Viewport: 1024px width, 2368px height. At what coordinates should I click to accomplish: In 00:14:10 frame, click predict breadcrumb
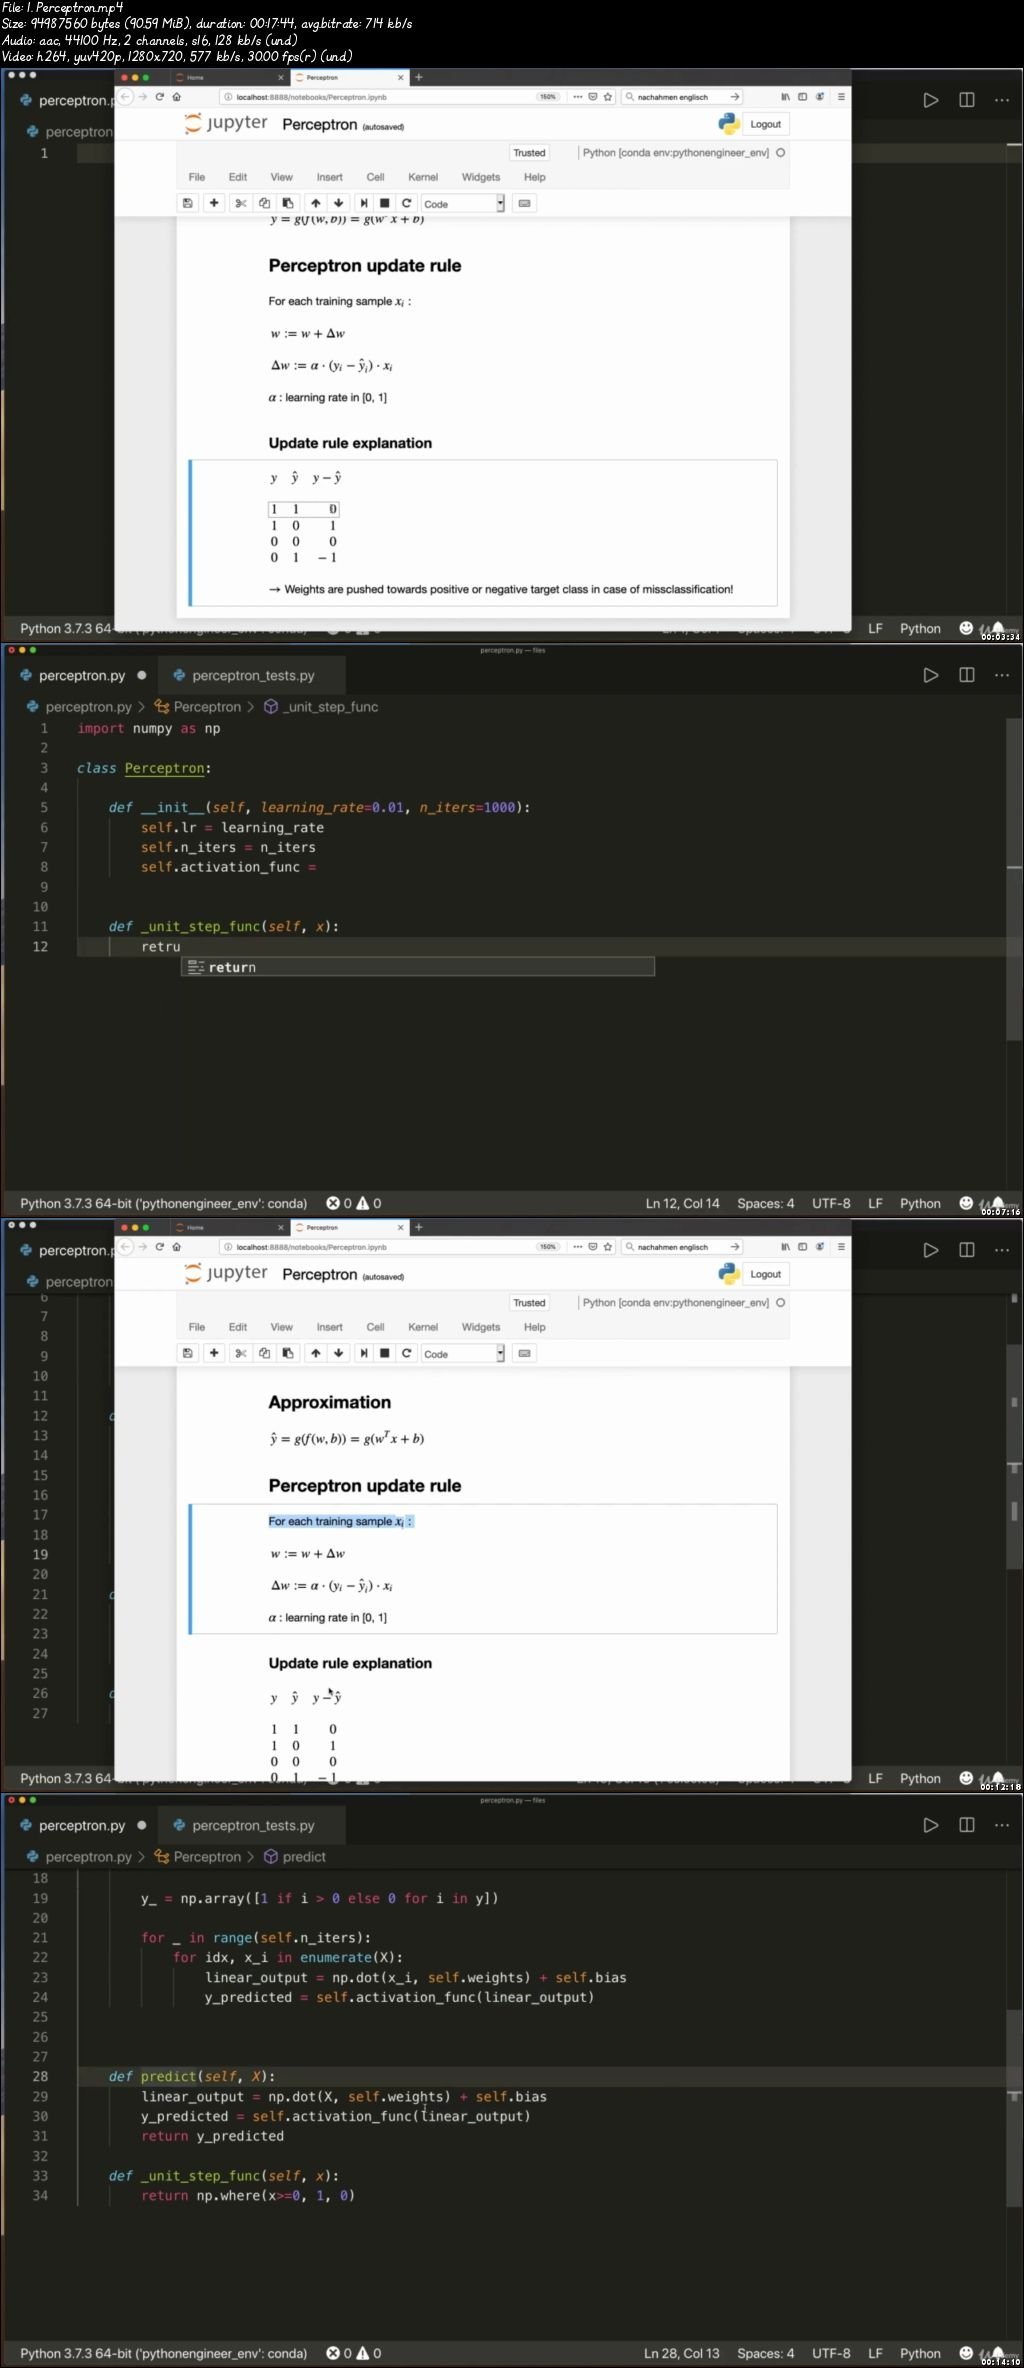click(x=295, y=1857)
